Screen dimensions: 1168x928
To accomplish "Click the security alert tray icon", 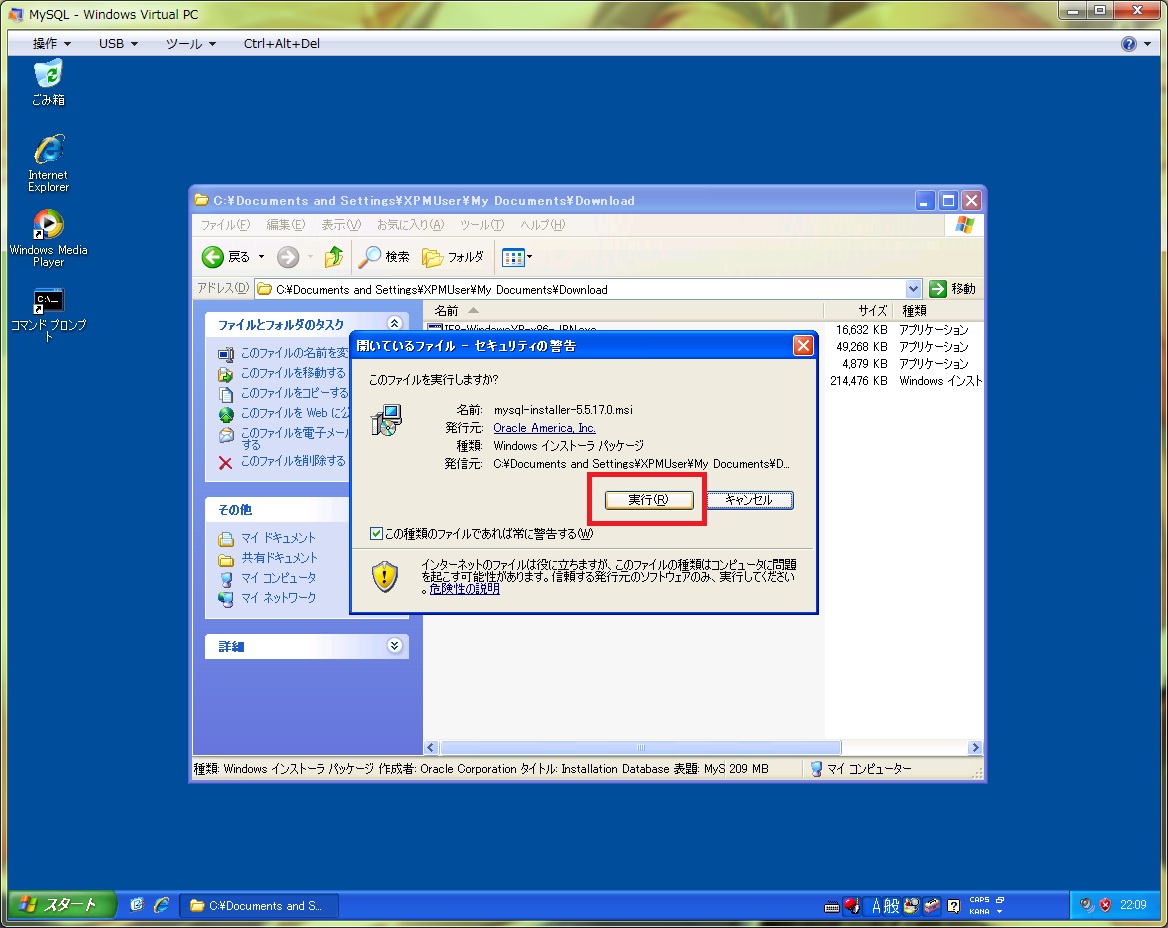I will coord(1105,905).
